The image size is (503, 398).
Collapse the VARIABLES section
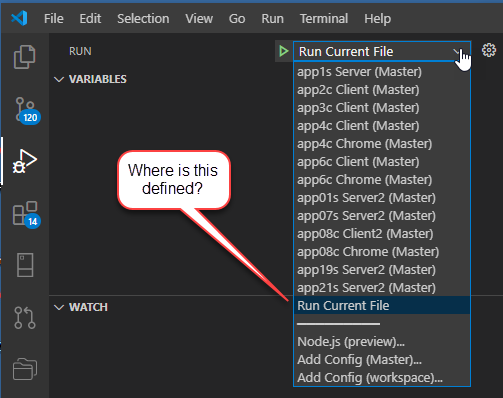pos(59,79)
